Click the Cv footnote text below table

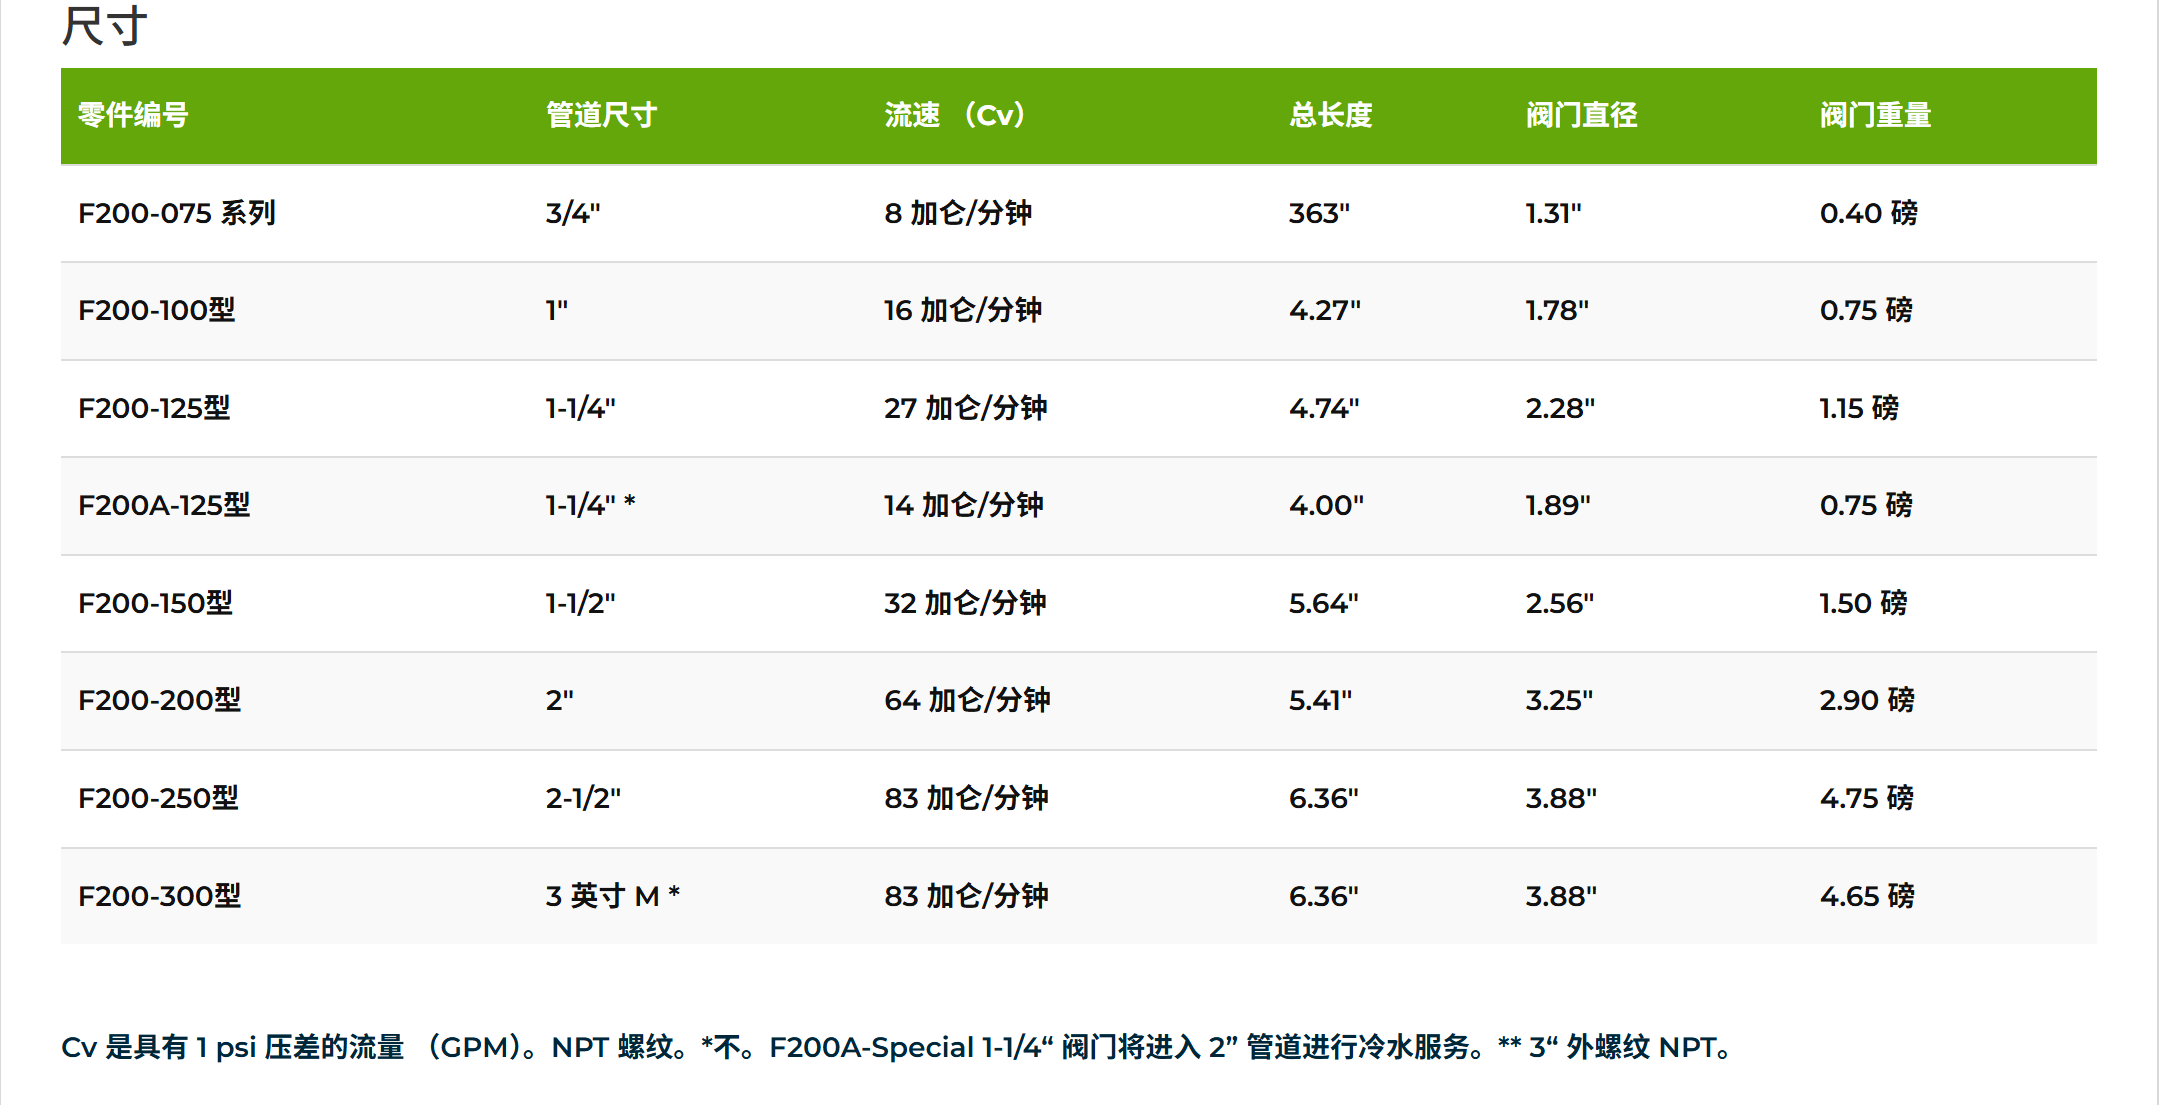[x=895, y=1047]
